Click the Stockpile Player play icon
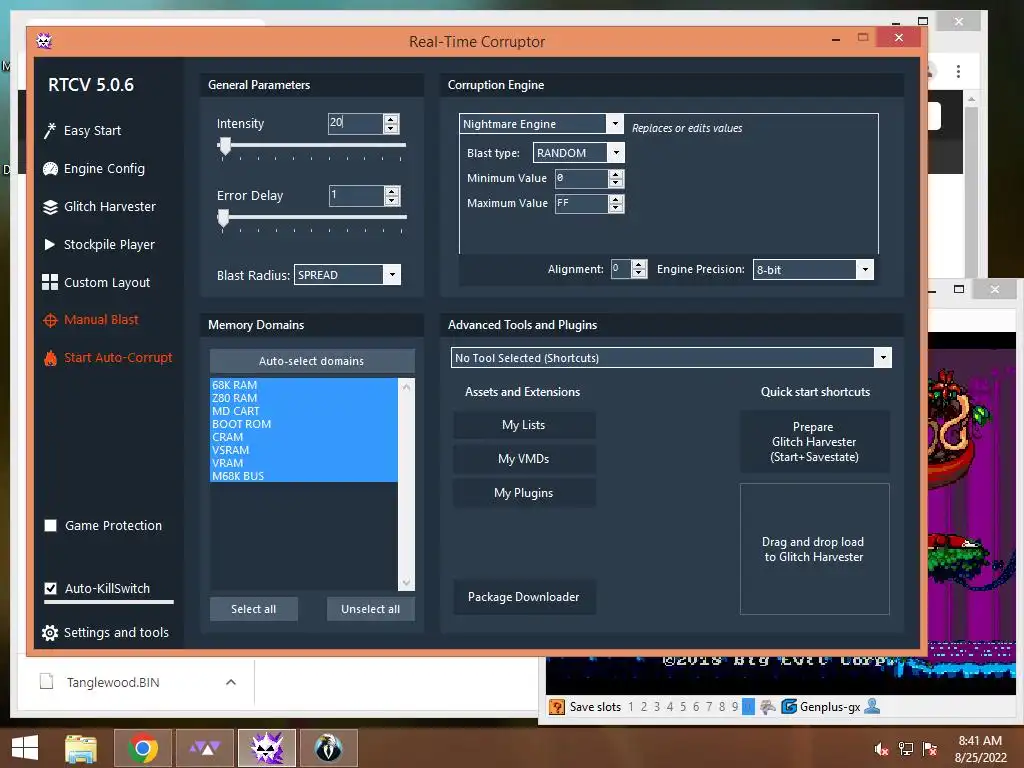The height and width of the screenshot is (768, 1024). 50,244
